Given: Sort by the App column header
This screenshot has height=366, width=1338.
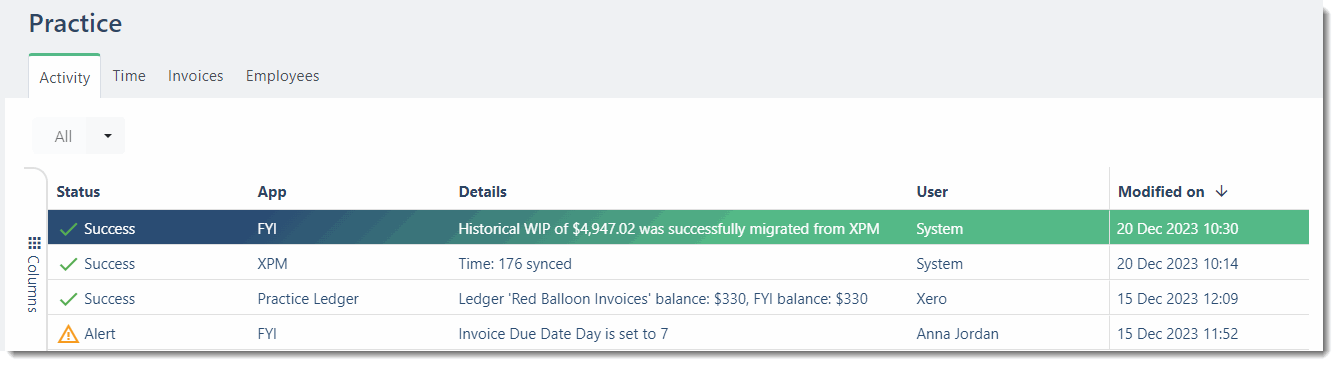Looking at the screenshot, I should (272, 192).
